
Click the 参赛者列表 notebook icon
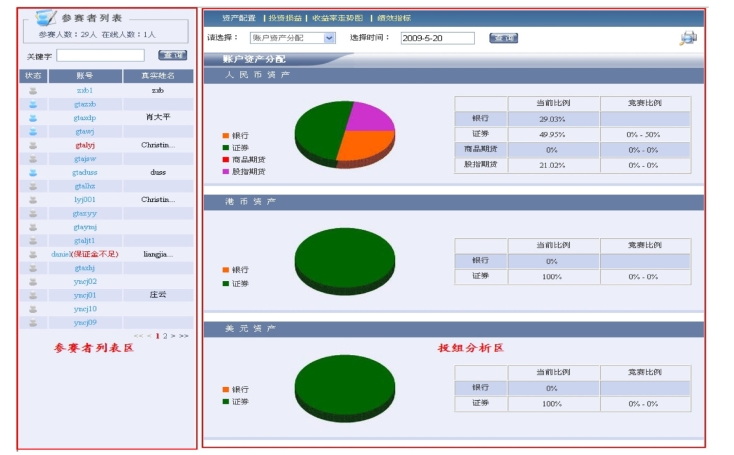tap(45, 18)
